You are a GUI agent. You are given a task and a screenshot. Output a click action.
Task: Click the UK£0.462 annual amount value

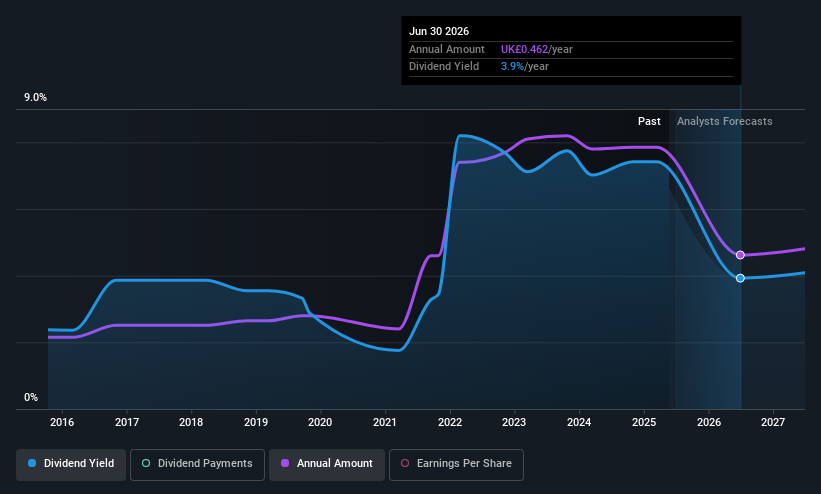(x=524, y=49)
